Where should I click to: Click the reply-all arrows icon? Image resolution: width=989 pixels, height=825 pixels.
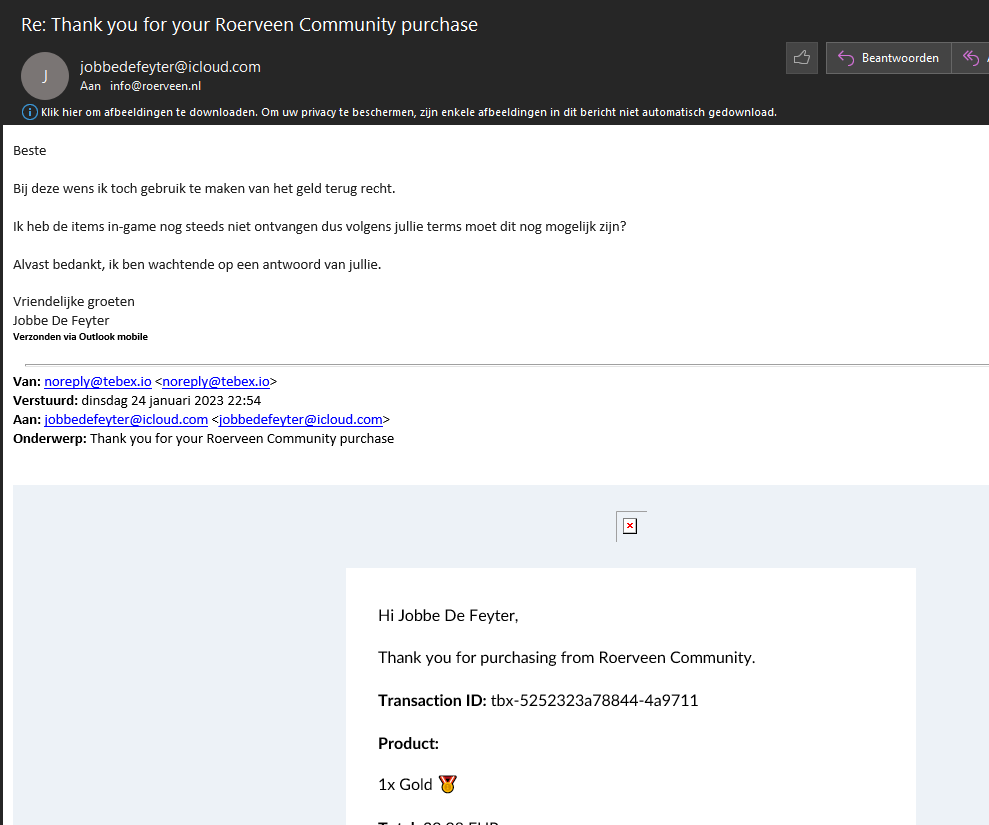(970, 58)
